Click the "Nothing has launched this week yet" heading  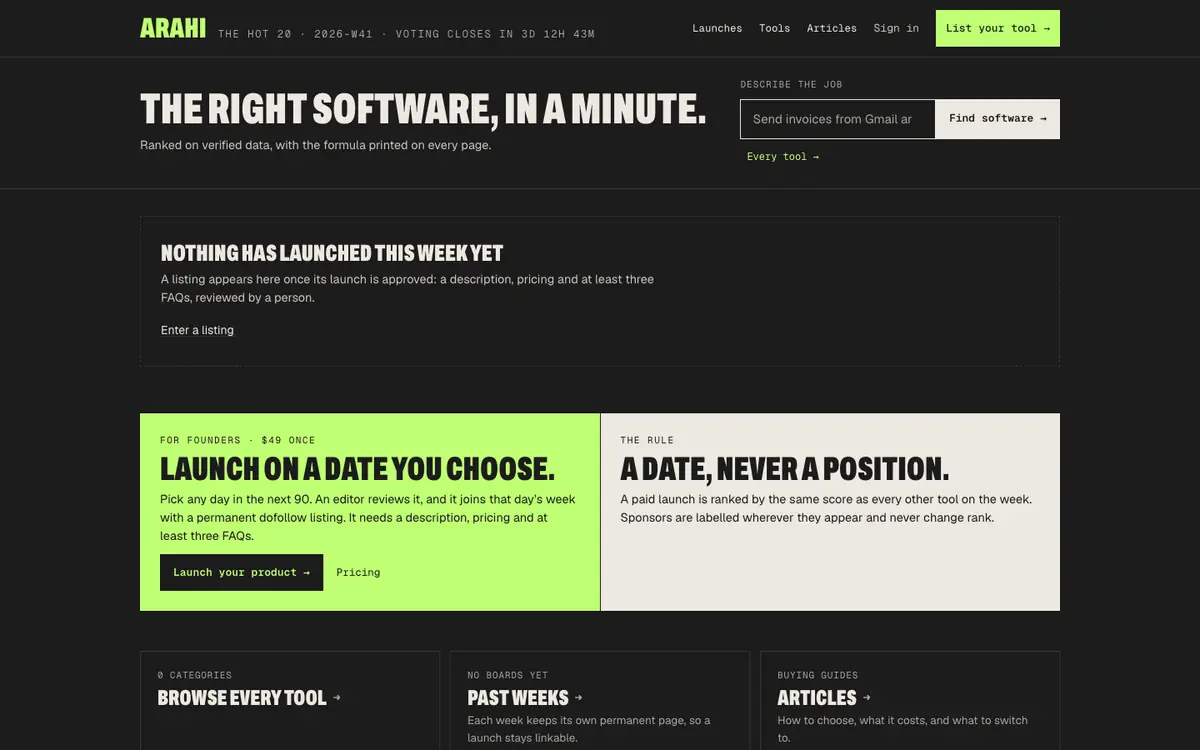tap(332, 253)
